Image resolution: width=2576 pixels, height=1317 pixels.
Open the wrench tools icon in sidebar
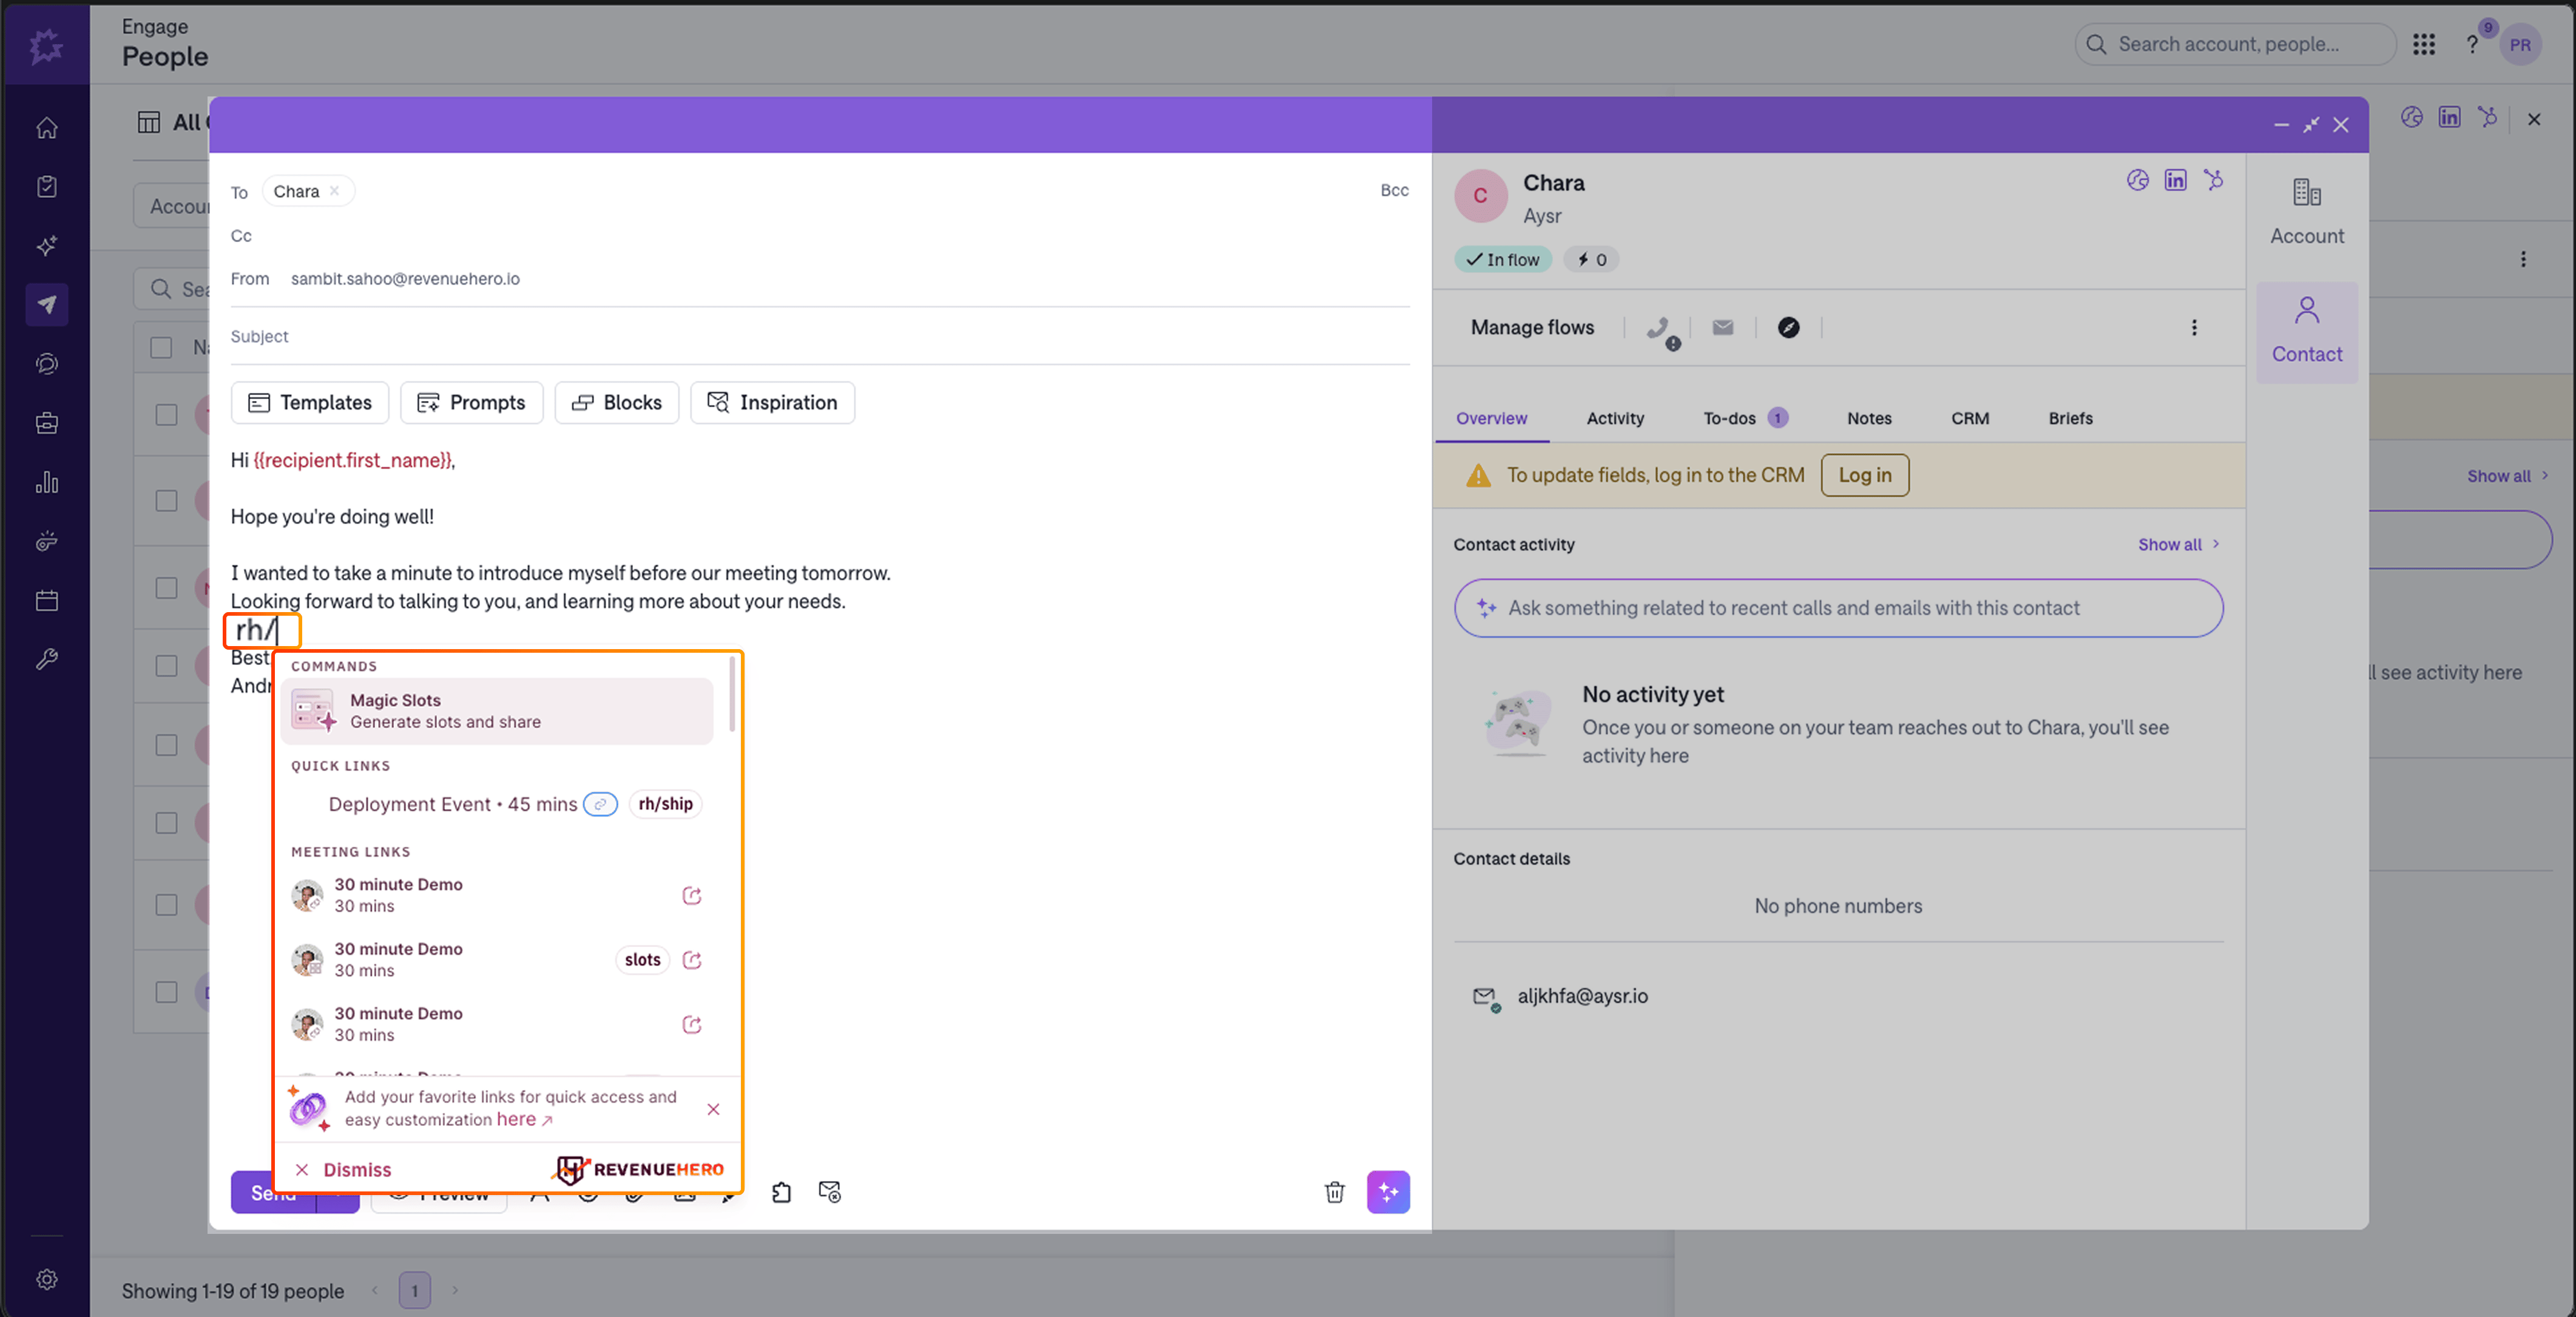(47, 660)
